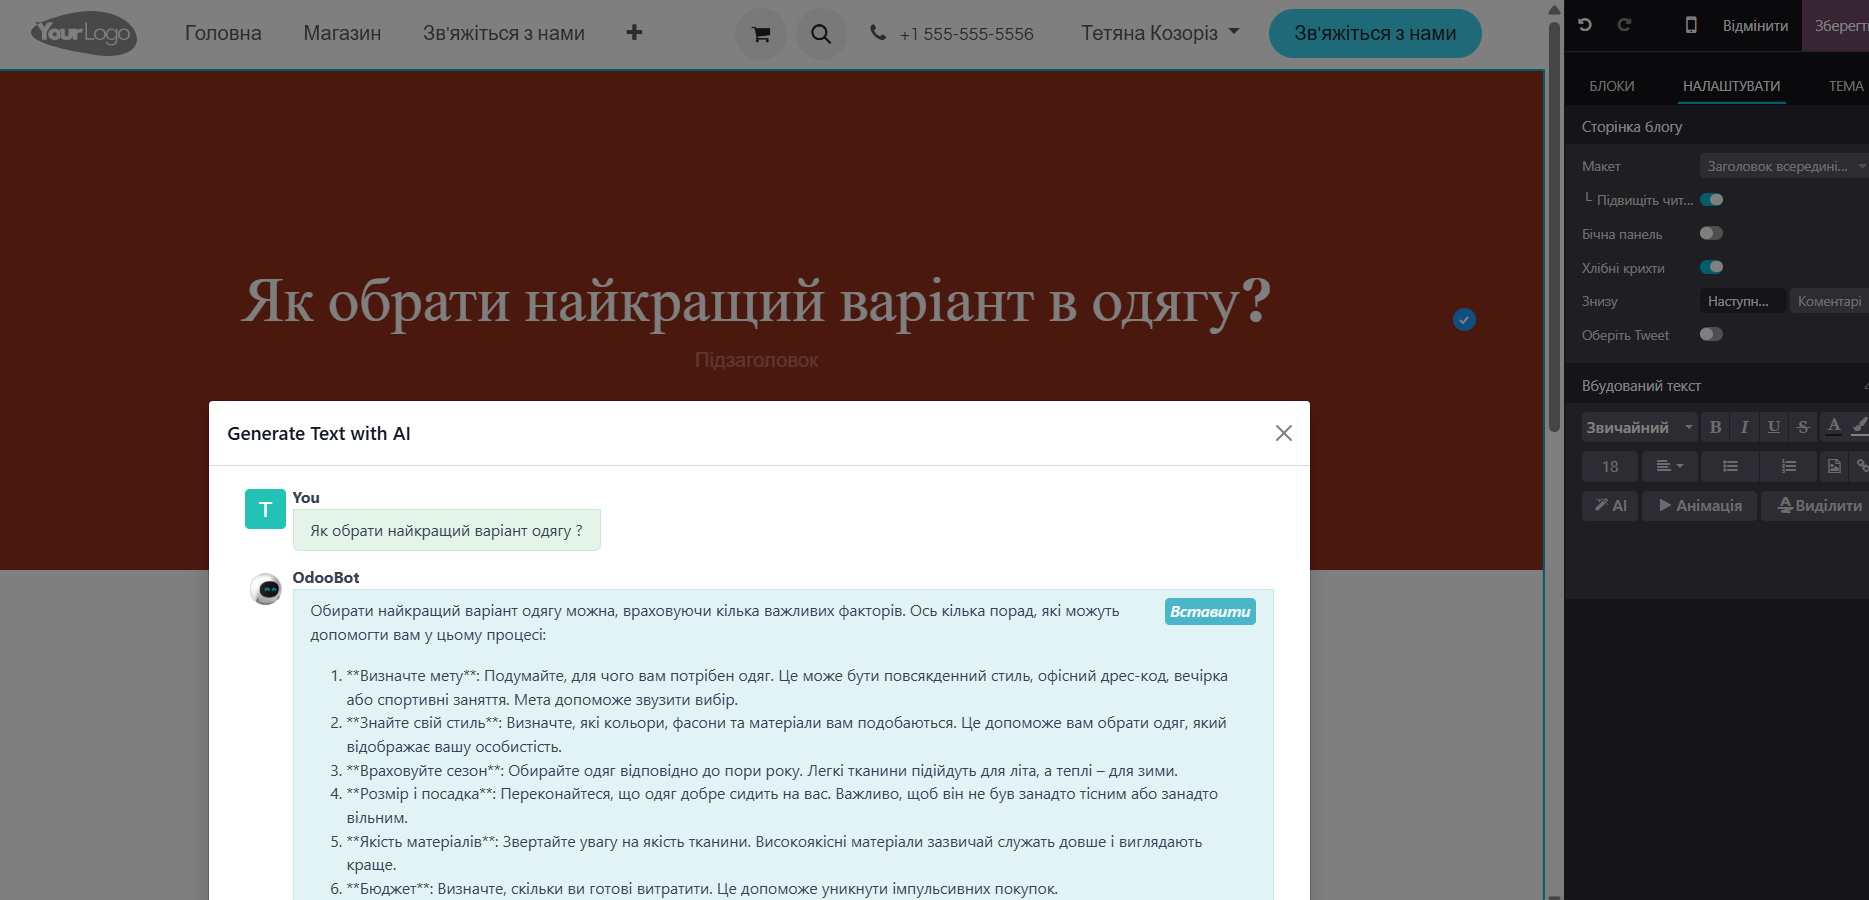Open the font color picker
Viewport: 1869px width, 900px height.
(x=1833, y=427)
